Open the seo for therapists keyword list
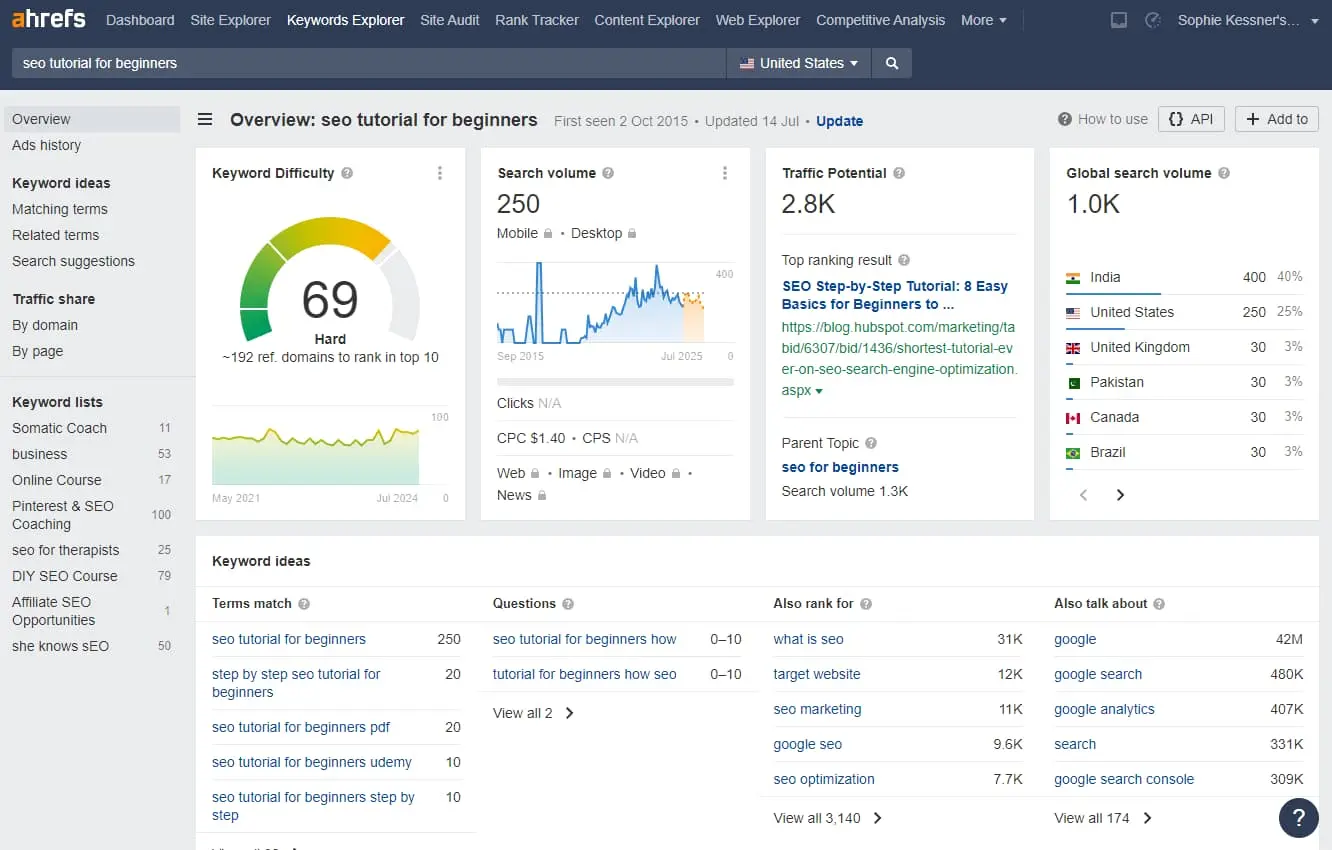The width and height of the screenshot is (1332, 850). (x=65, y=550)
